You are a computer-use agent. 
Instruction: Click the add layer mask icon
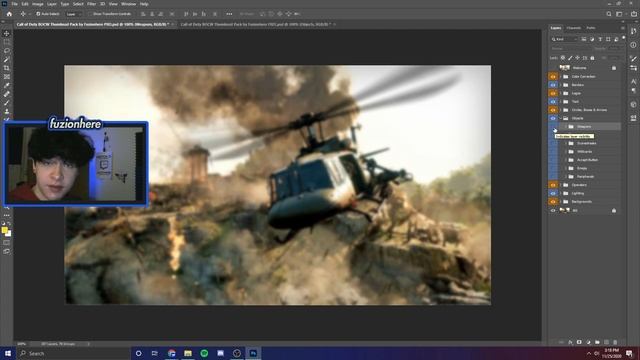coord(579,342)
